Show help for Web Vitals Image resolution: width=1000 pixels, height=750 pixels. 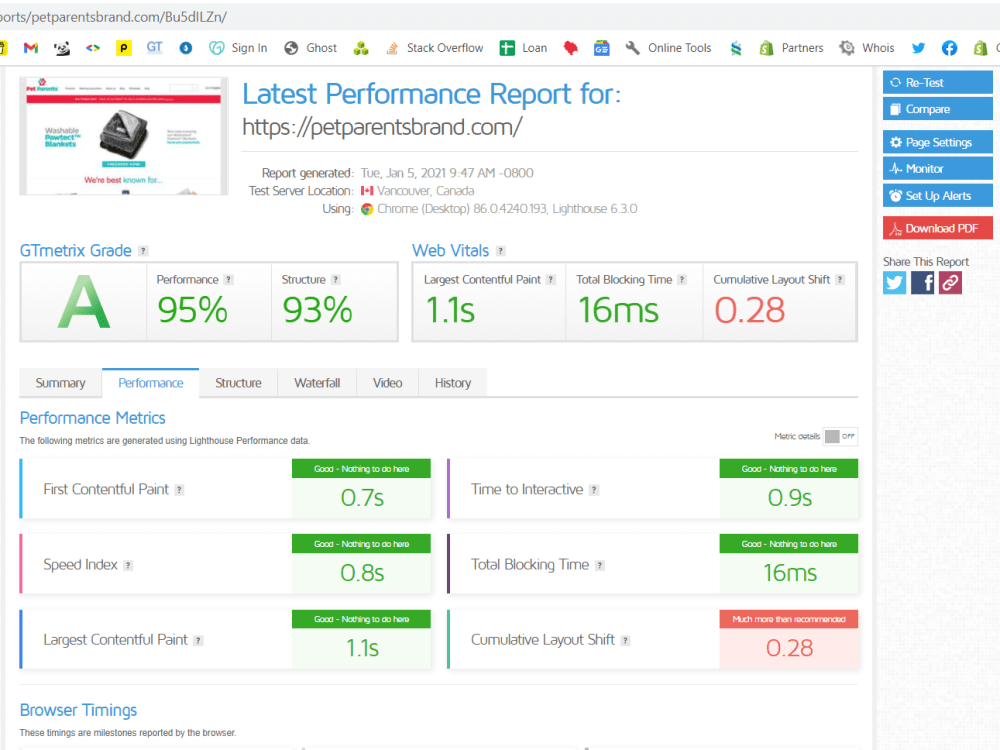click(x=501, y=251)
